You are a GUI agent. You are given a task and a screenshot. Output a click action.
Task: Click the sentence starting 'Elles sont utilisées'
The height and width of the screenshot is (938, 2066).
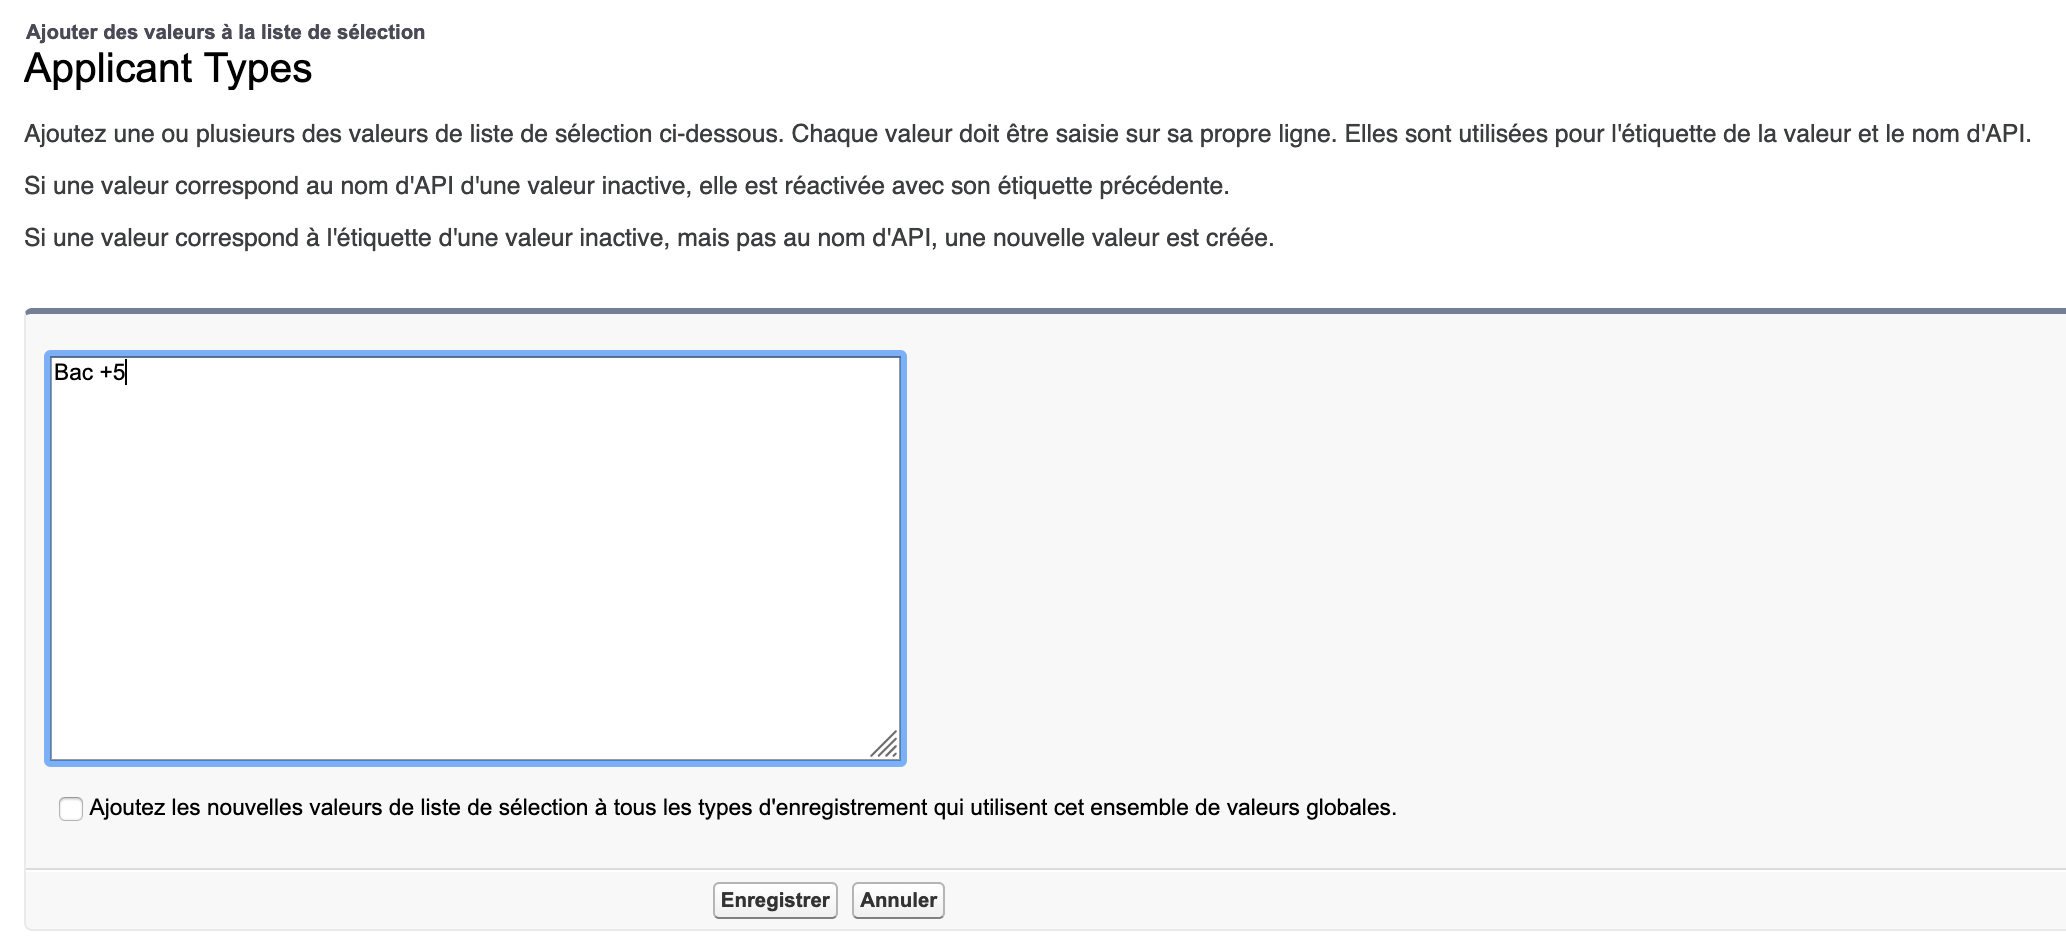(1686, 134)
